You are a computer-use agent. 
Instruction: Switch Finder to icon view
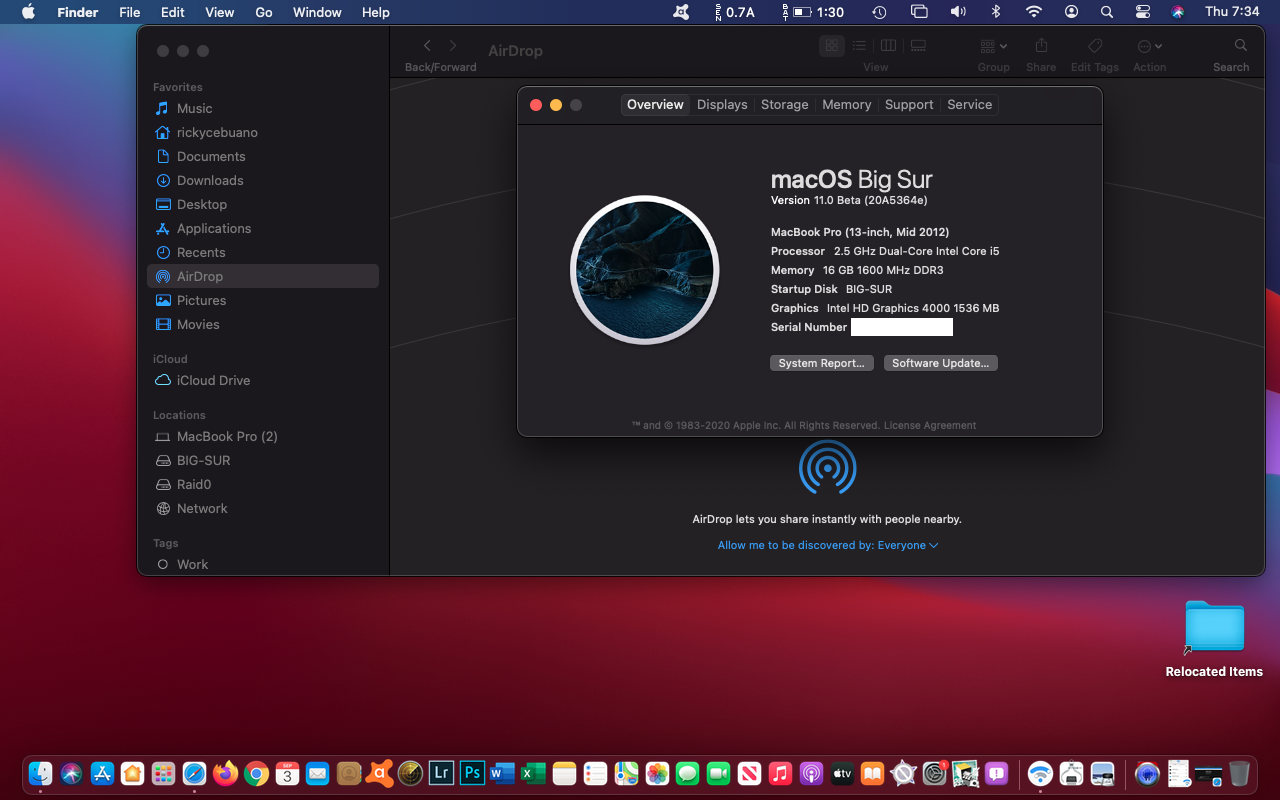pyautogui.click(x=831, y=46)
